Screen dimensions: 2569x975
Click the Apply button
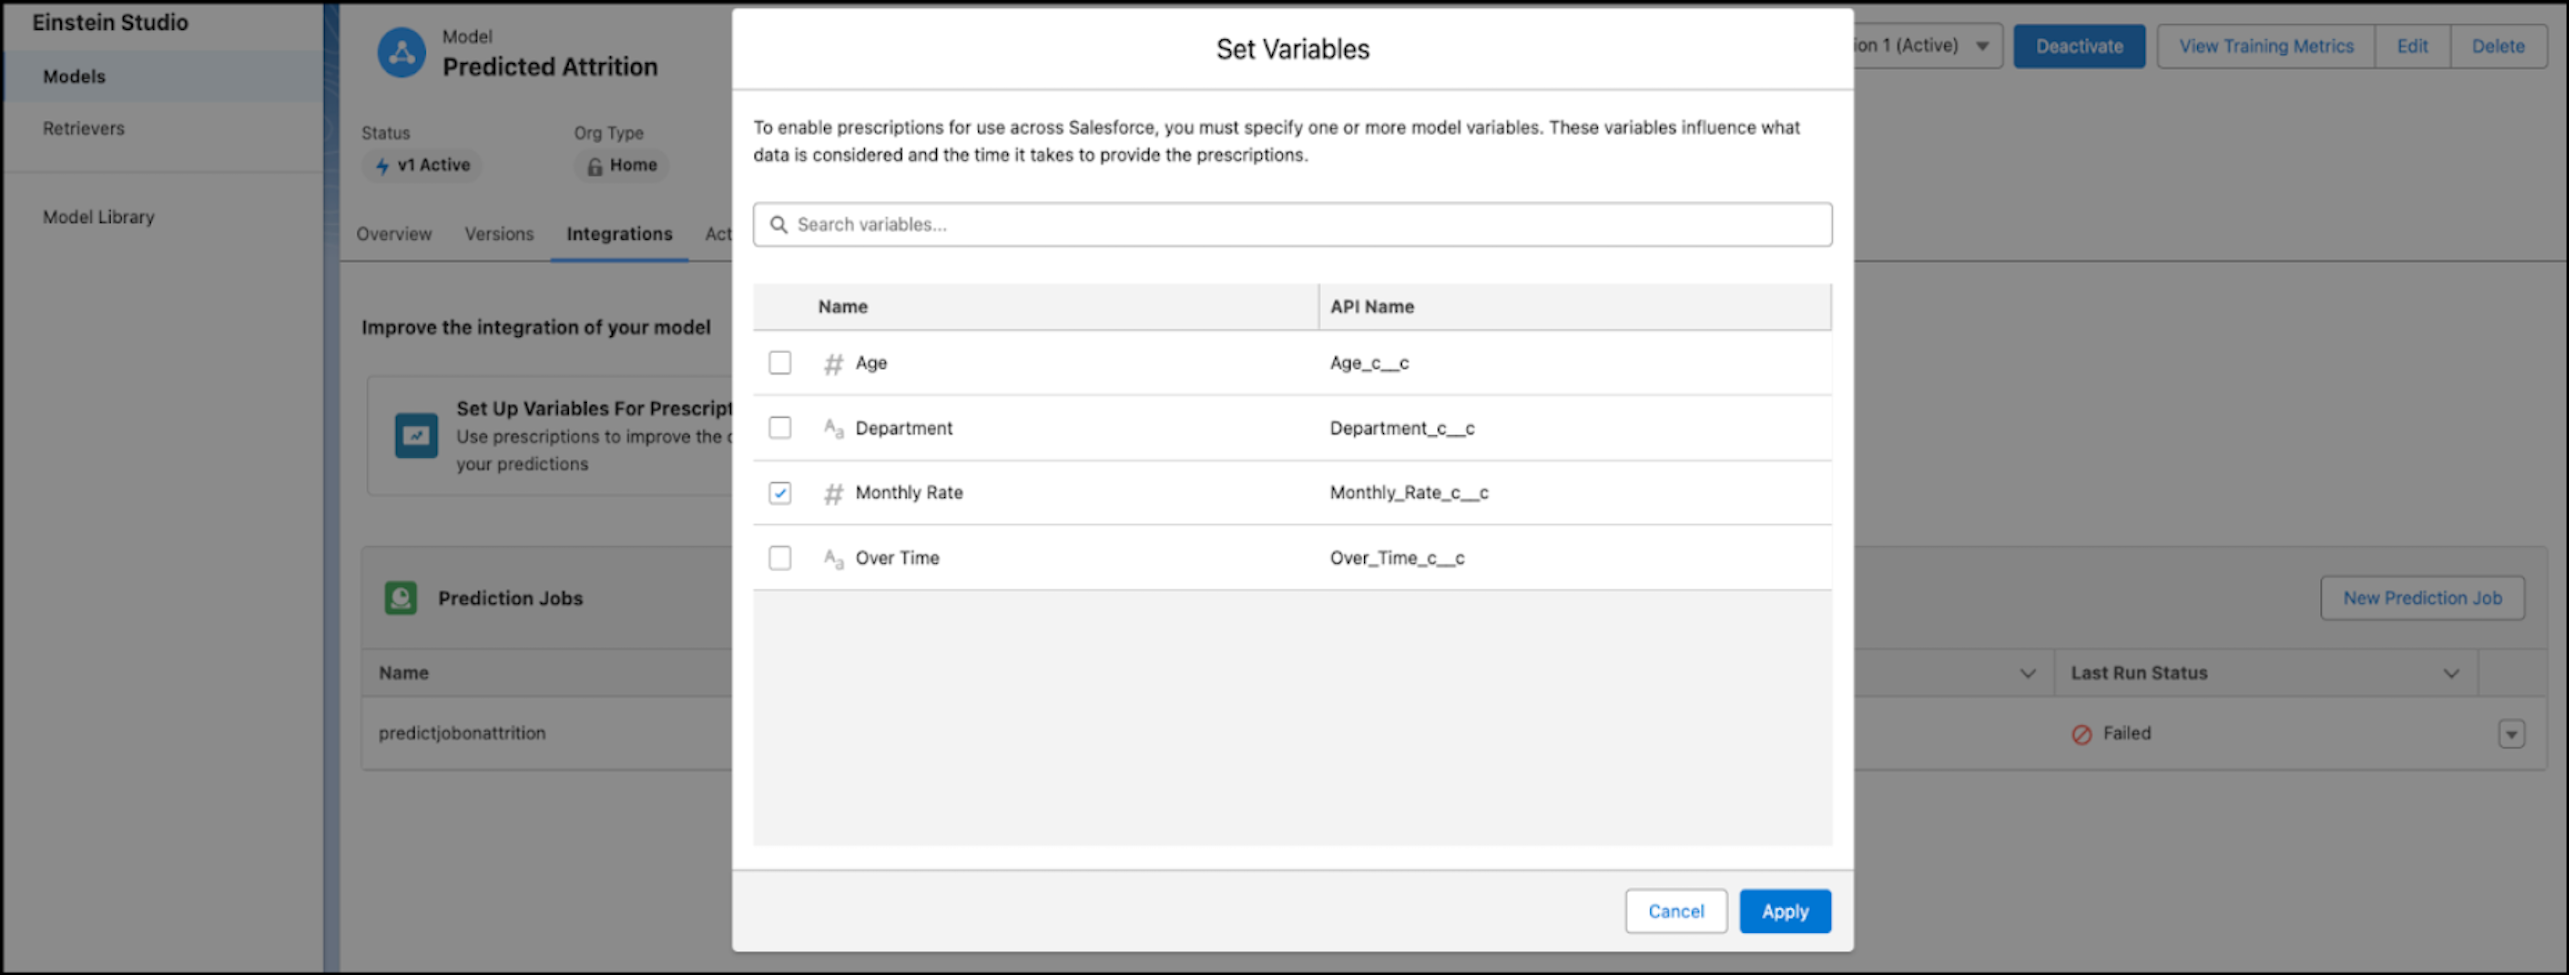(1785, 911)
